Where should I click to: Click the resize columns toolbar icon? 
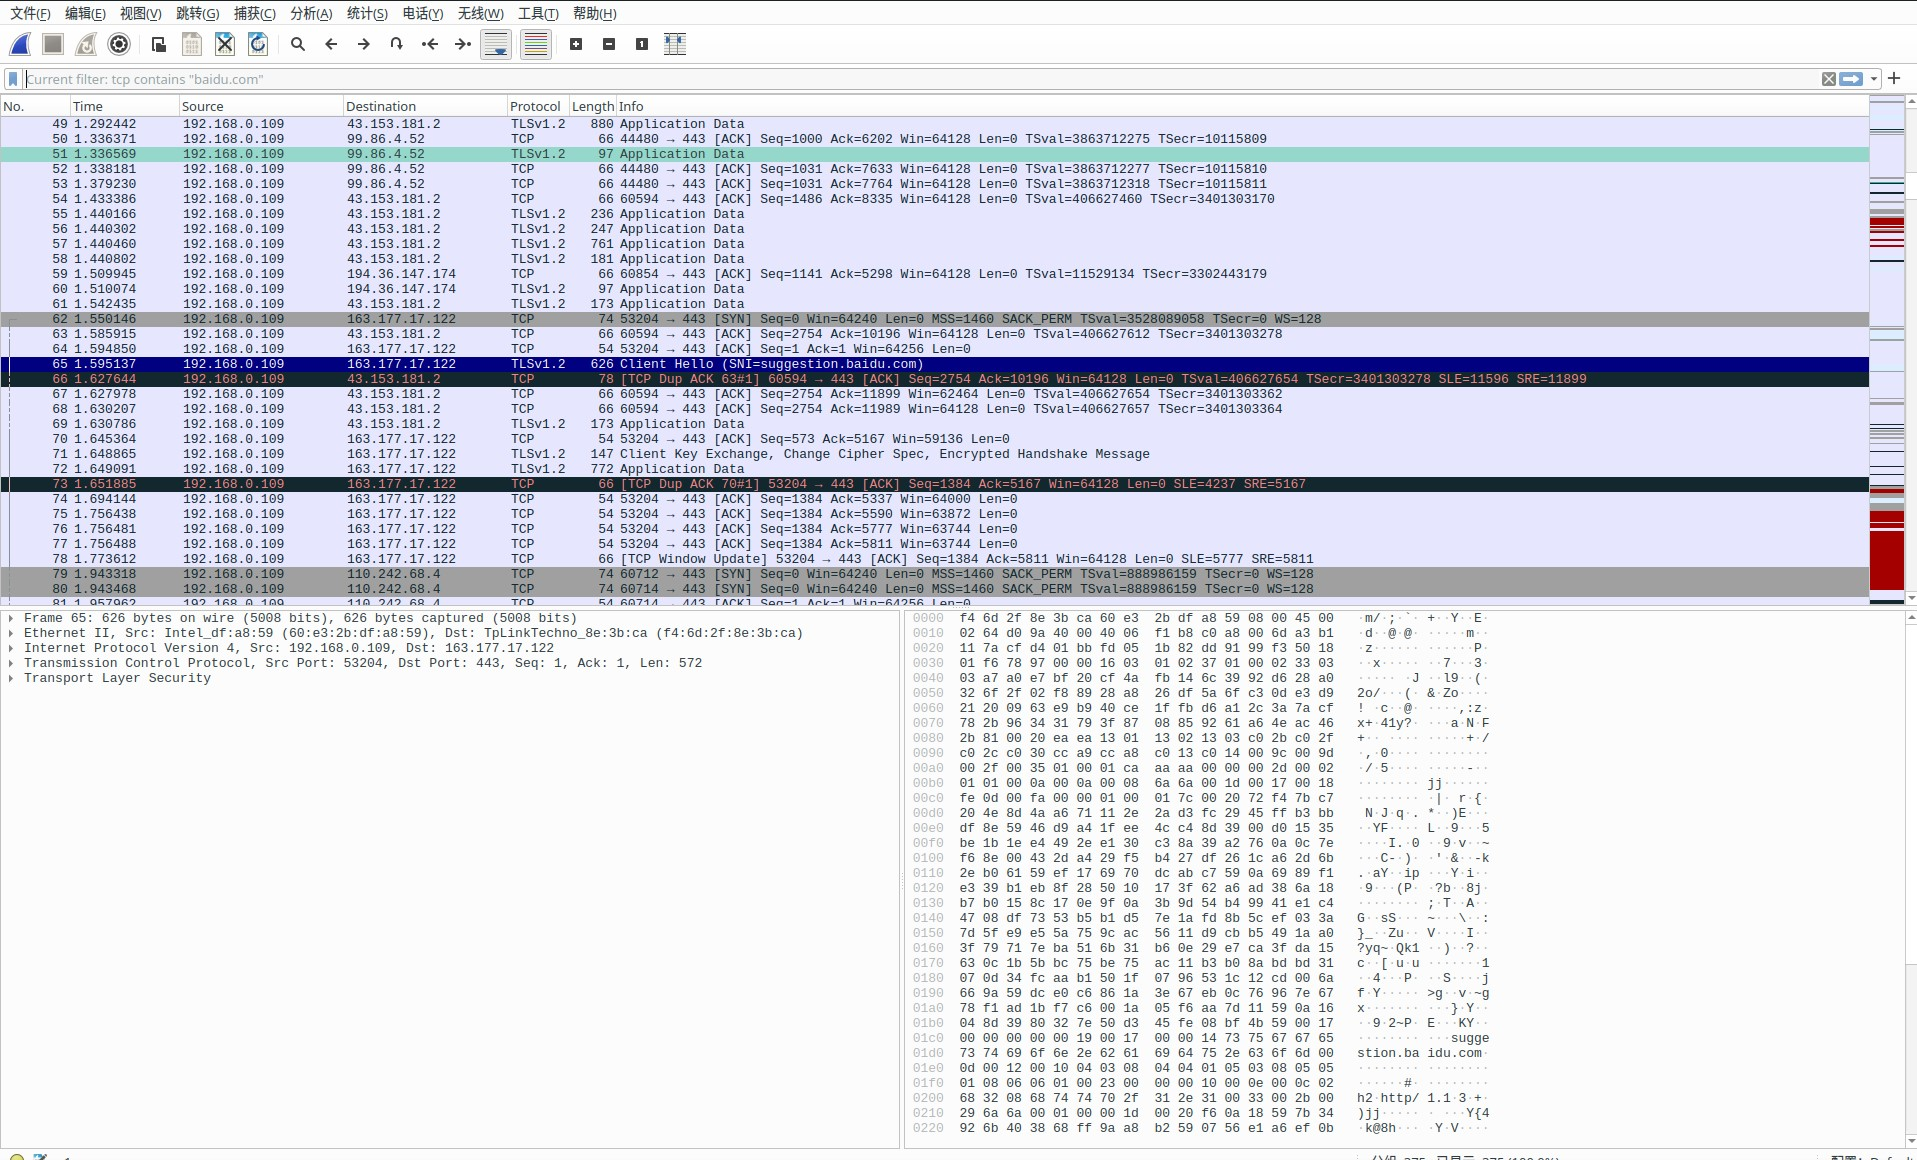[x=675, y=43]
